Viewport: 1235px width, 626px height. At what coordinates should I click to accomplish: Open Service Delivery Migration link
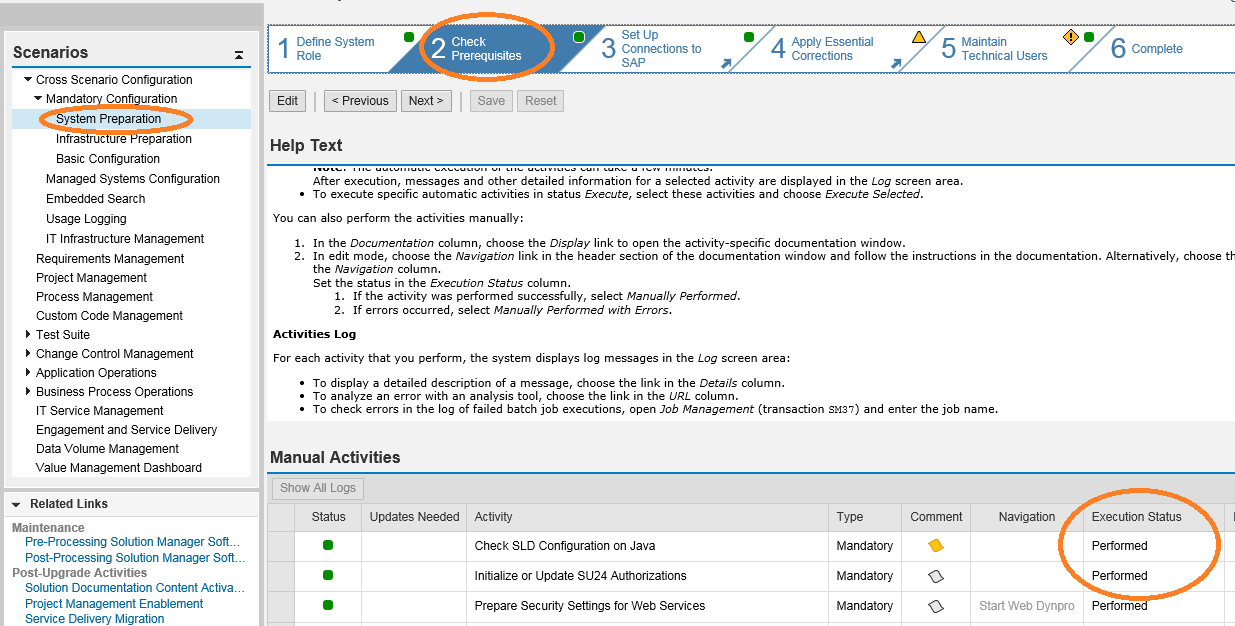(x=94, y=619)
